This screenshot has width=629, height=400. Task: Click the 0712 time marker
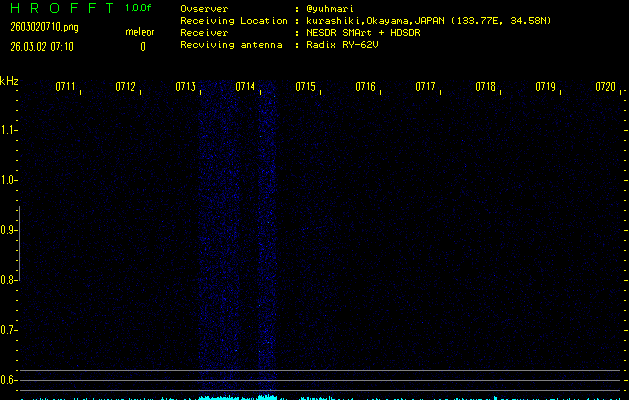coord(125,86)
